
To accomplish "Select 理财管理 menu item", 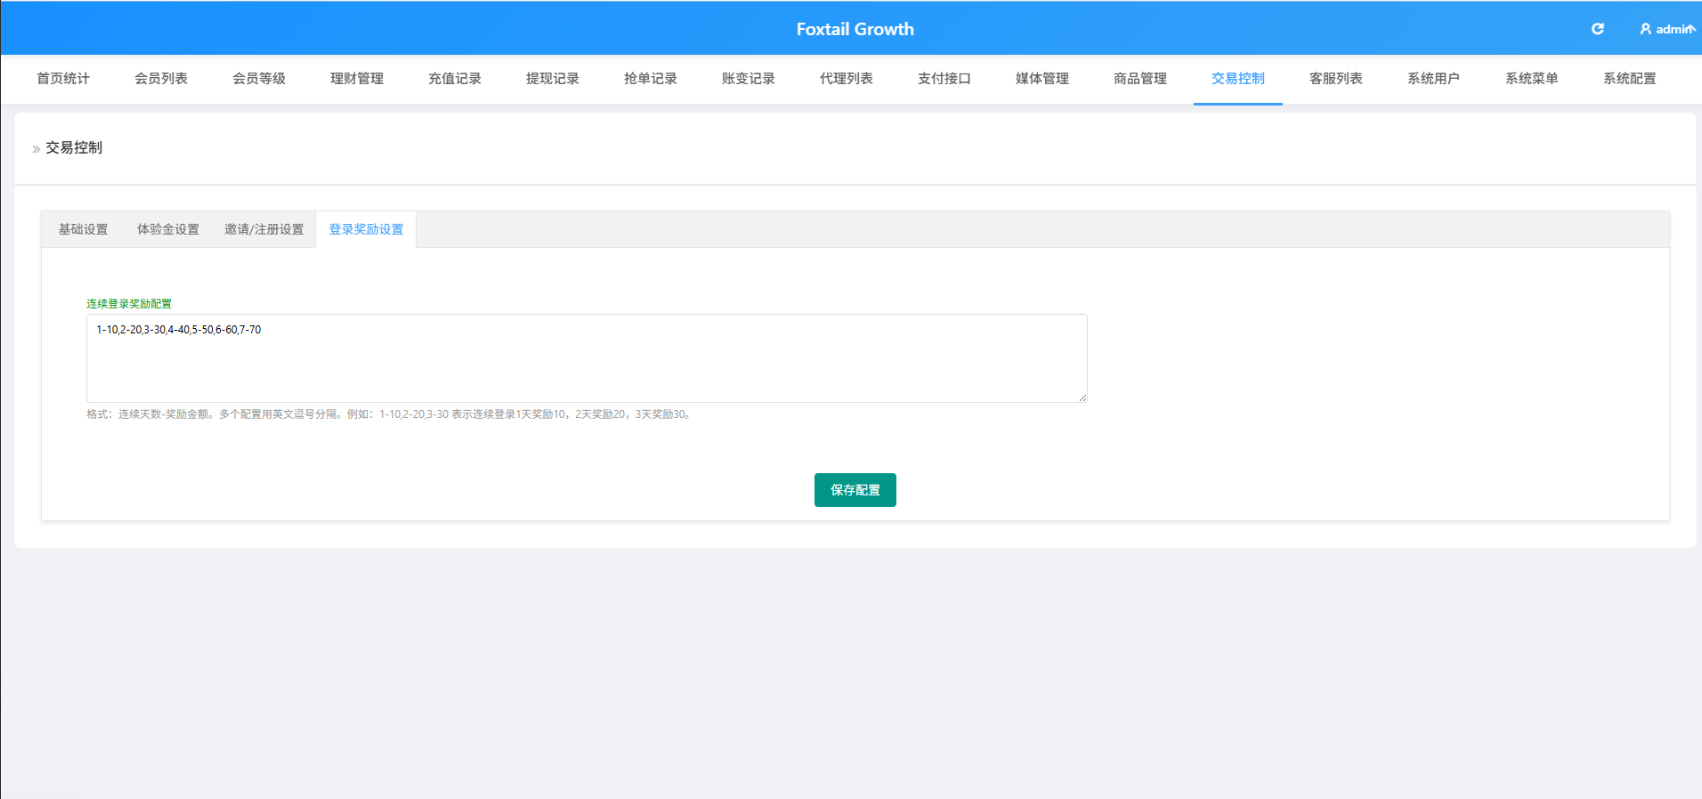I will pos(357,78).
